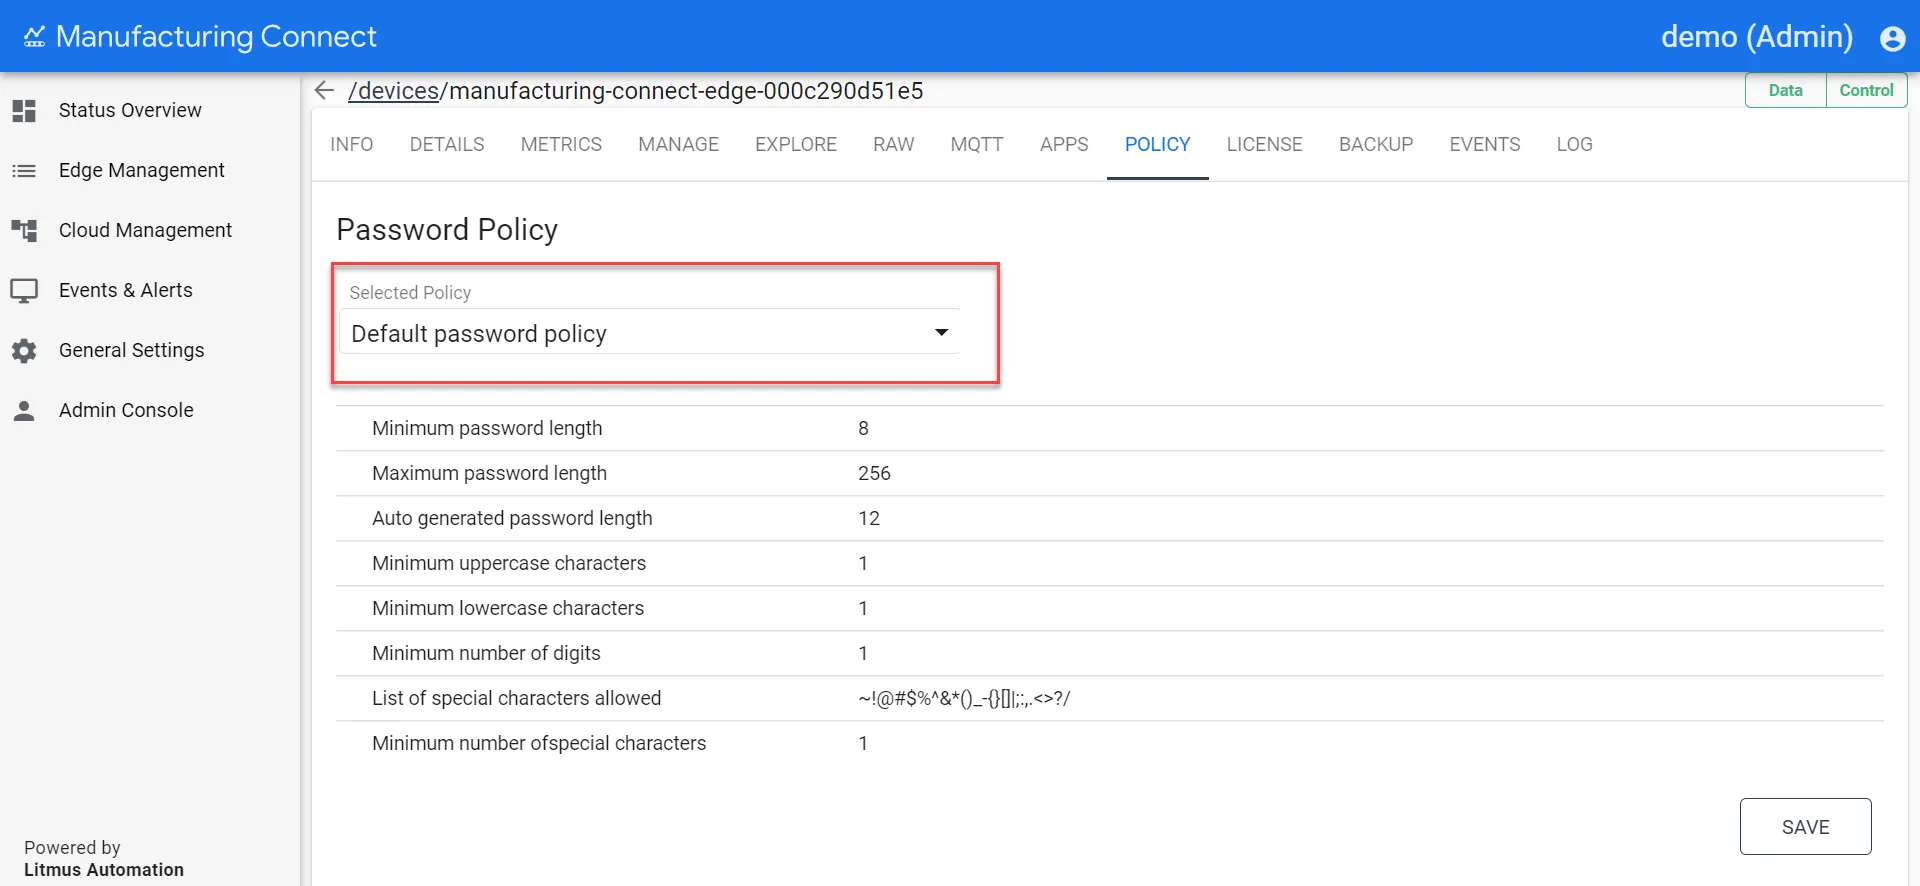Open the BACKUP tab
1920x886 pixels.
[x=1375, y=145]
